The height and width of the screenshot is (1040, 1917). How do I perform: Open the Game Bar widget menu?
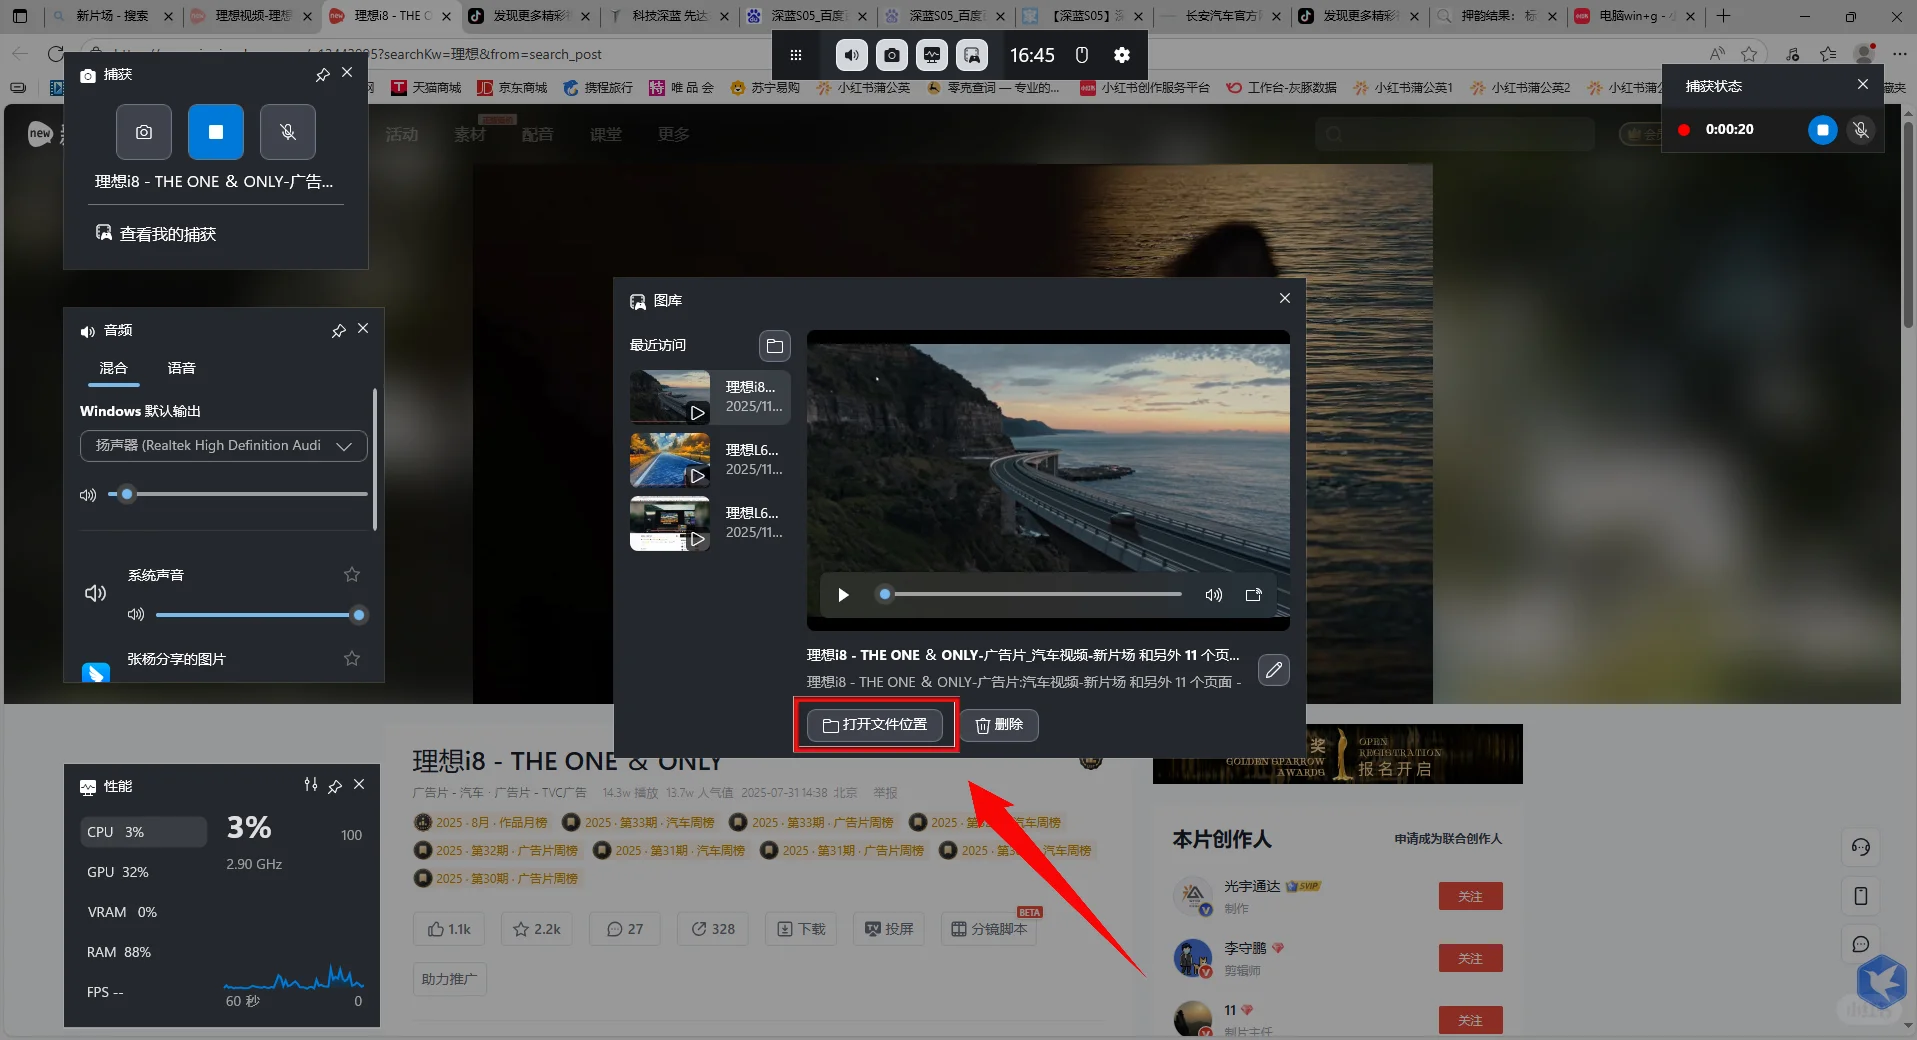[x=796, y=55]
